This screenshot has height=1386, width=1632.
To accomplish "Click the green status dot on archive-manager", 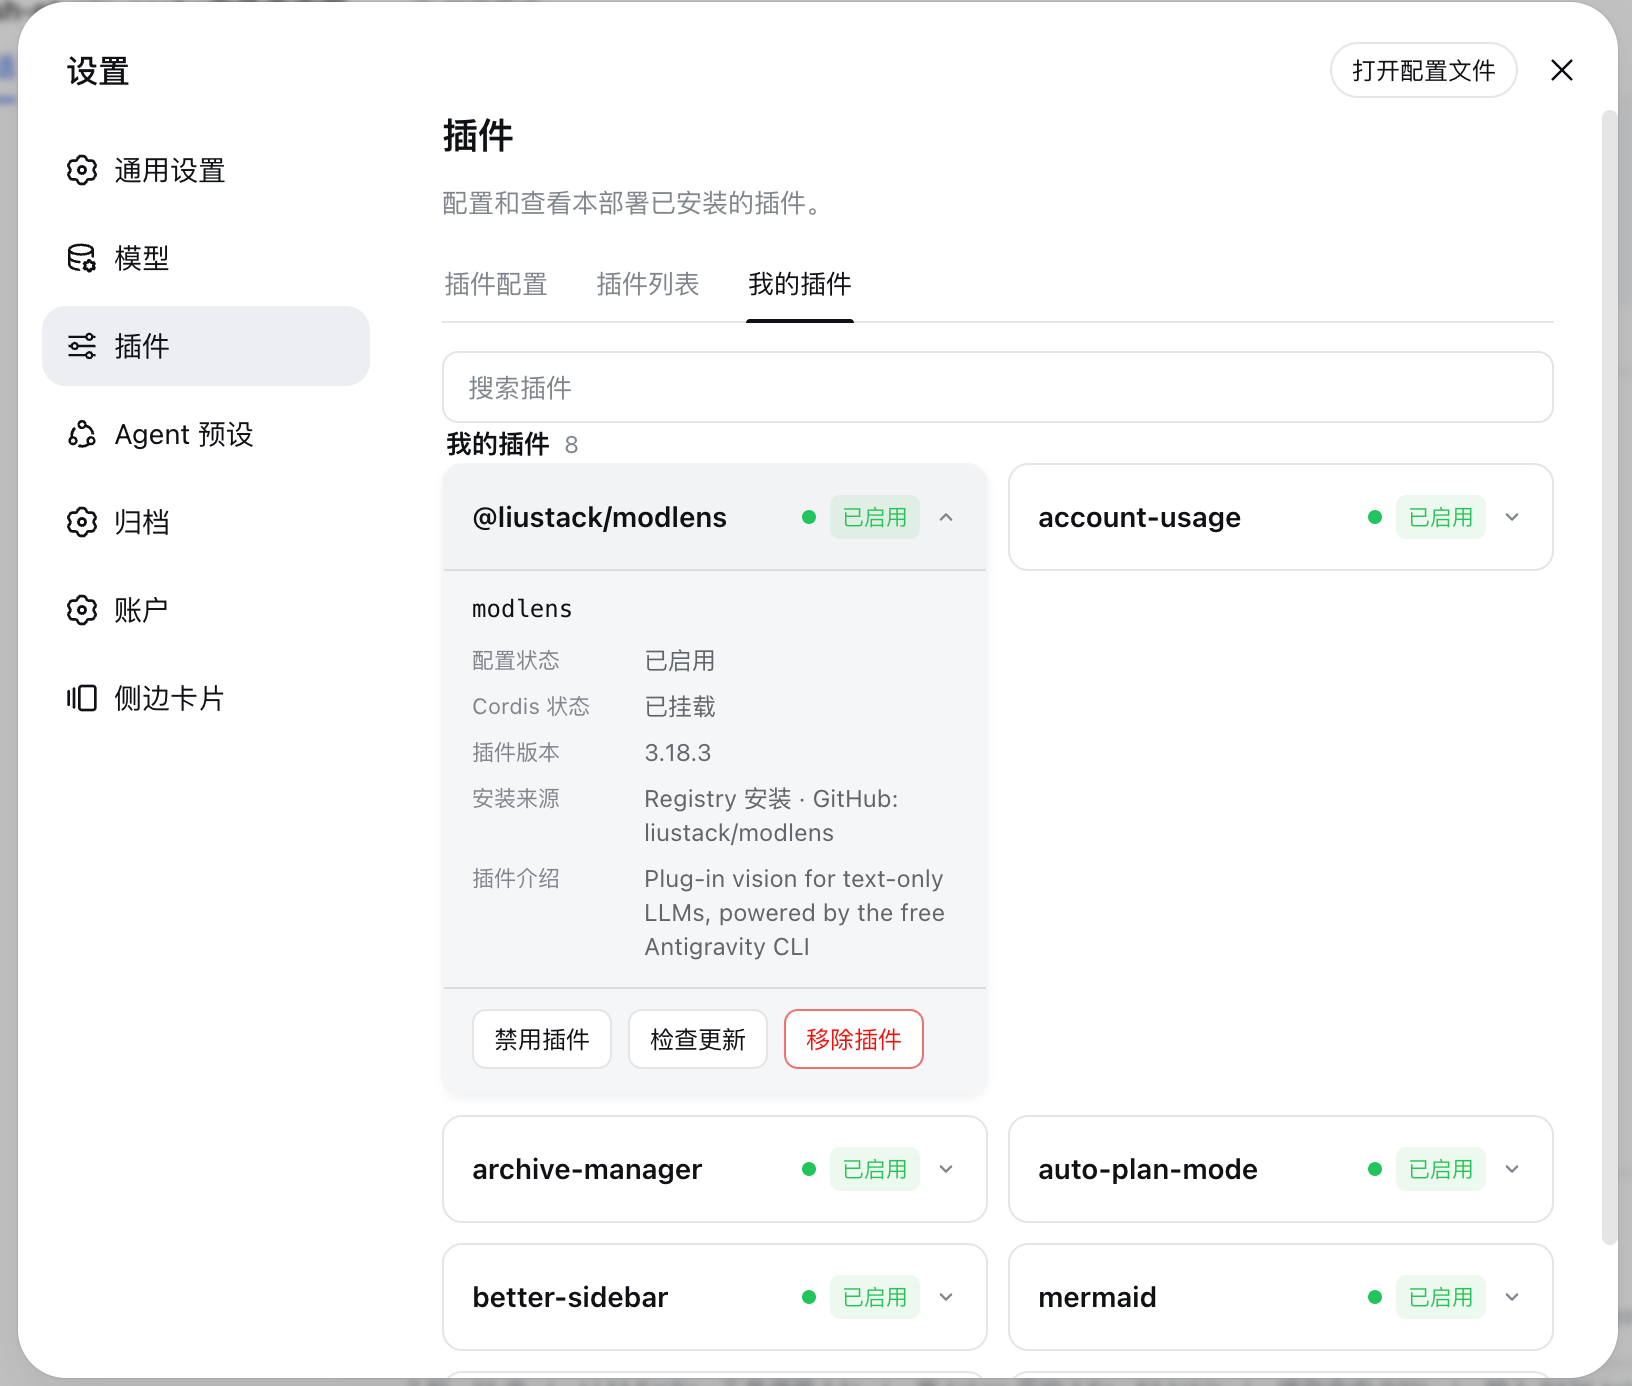I will pyautogui.click(x=809, y=1169).
